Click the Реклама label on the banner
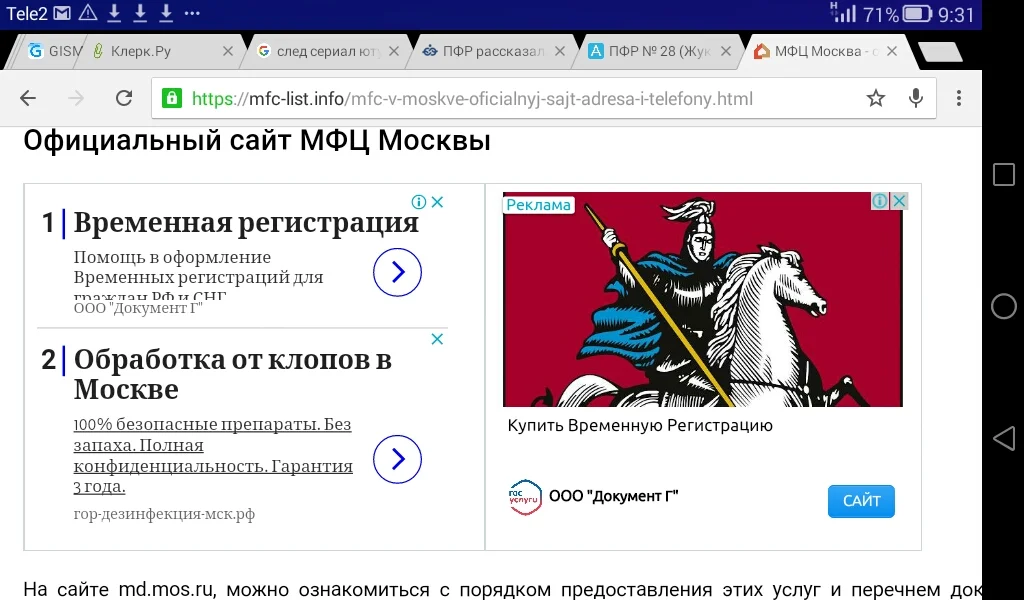1024x600 pixels. click(x=538, y=205)
